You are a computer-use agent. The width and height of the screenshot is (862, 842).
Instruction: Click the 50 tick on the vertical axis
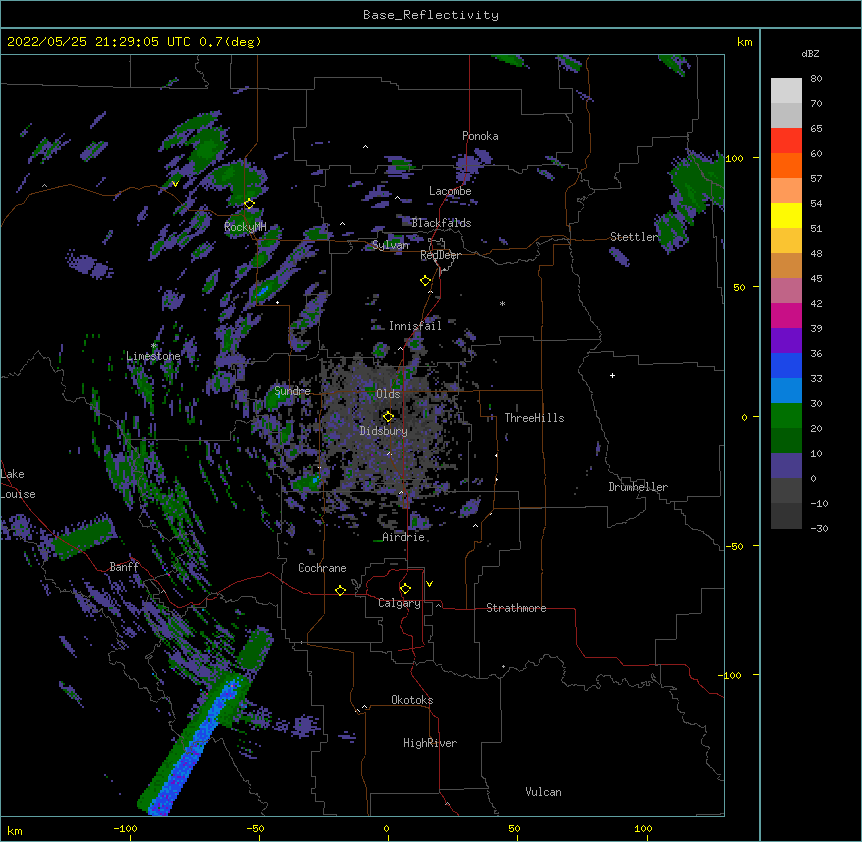coord(739,287)
